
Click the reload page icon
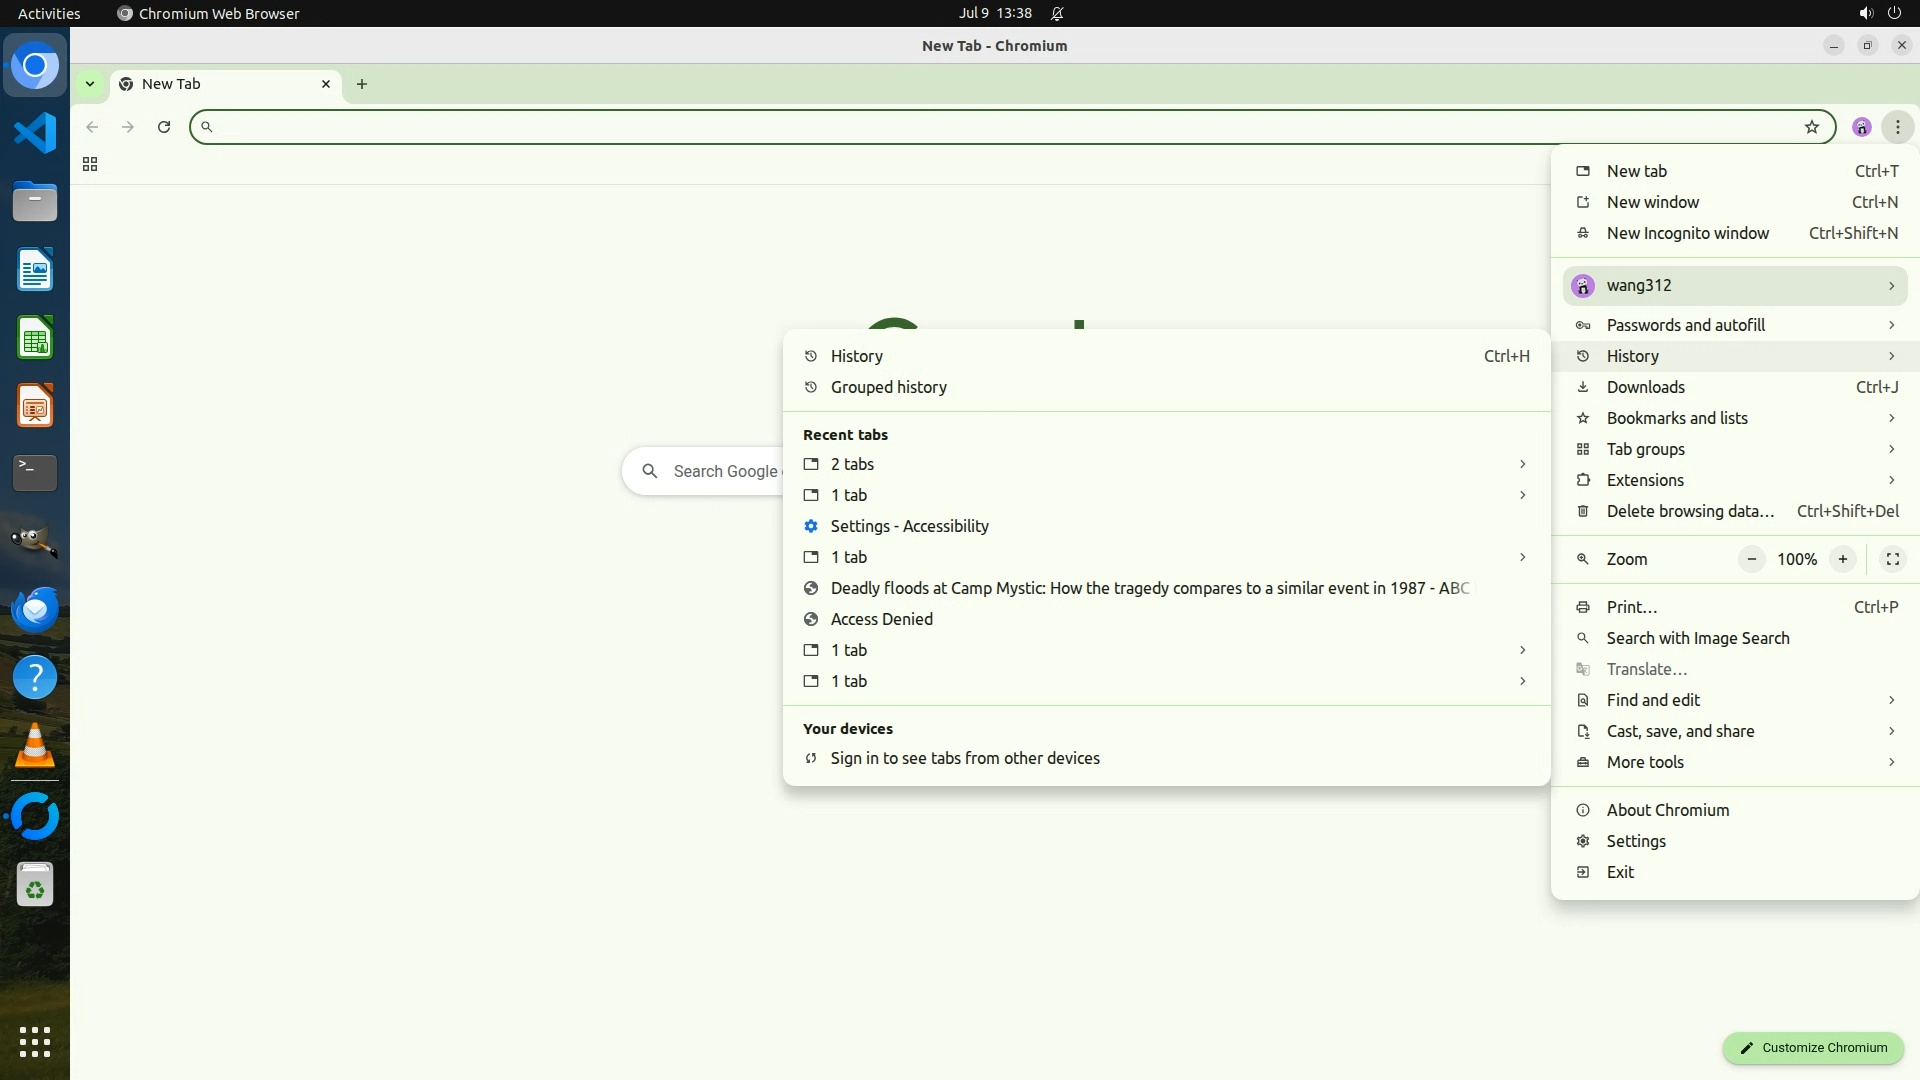point(164,127)
